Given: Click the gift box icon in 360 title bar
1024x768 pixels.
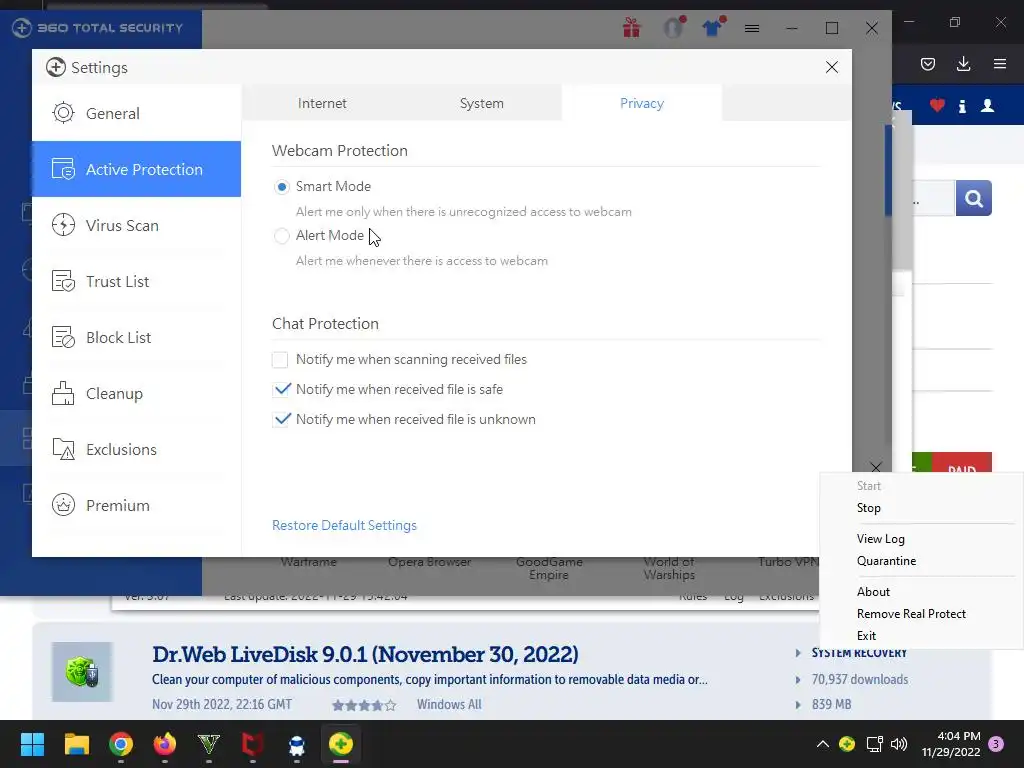Looking at the screenshot, I should pyautogui.click(x=632, y=27).
